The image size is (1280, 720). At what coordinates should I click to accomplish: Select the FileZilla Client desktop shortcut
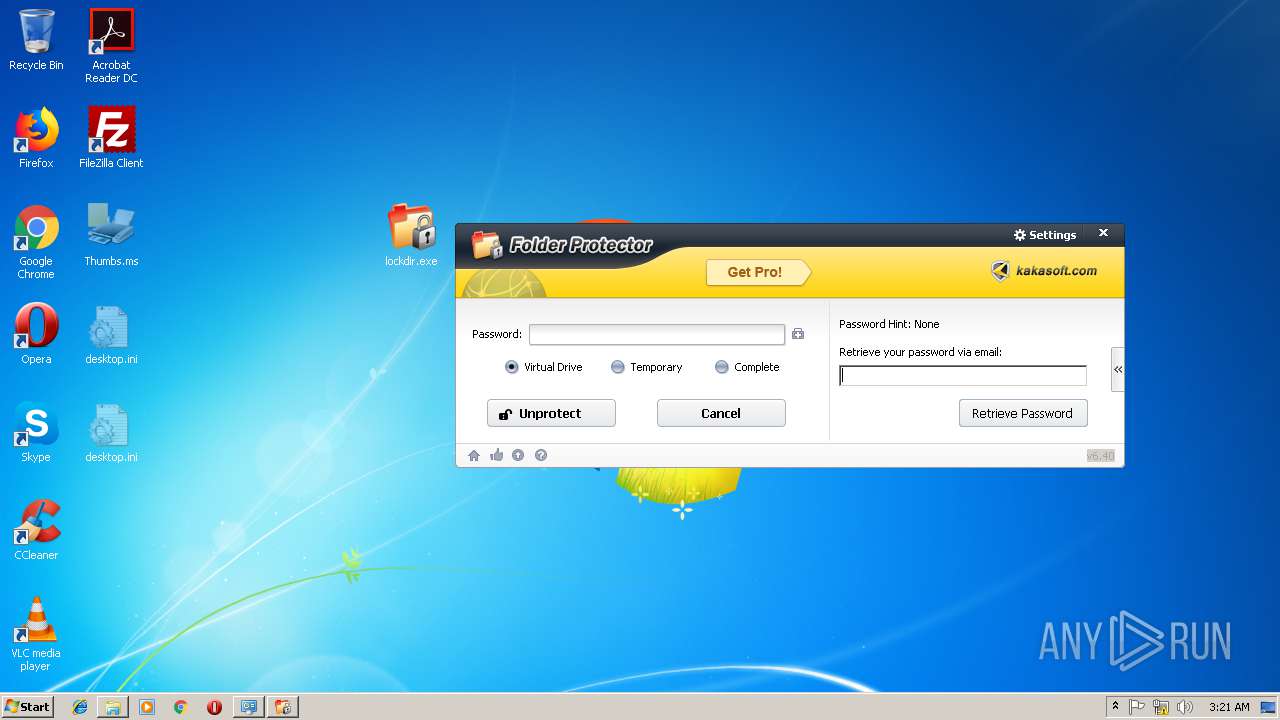click(x=111, y=138)
